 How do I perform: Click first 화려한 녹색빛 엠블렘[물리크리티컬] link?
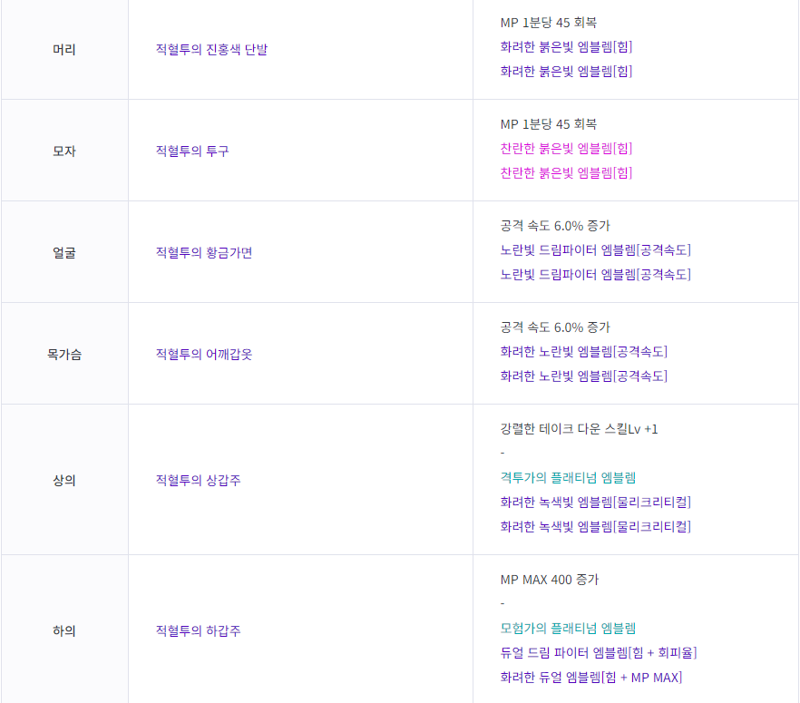tap(595, 503)
